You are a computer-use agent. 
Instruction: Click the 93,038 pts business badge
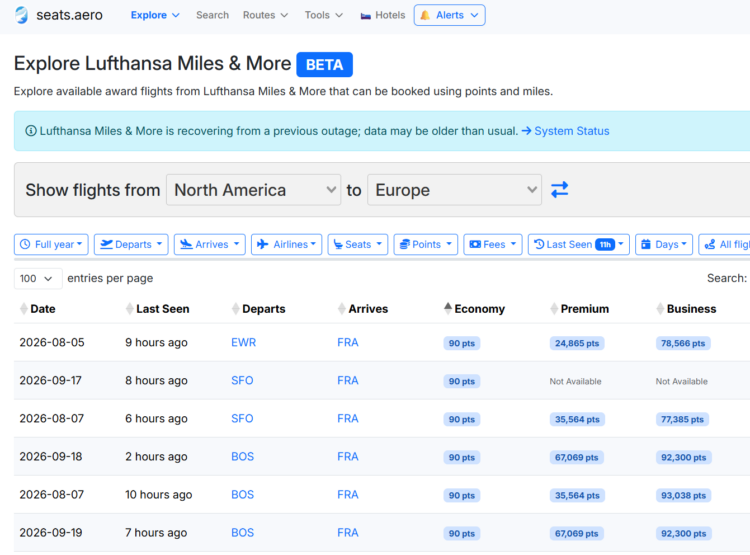coord(683,495)
